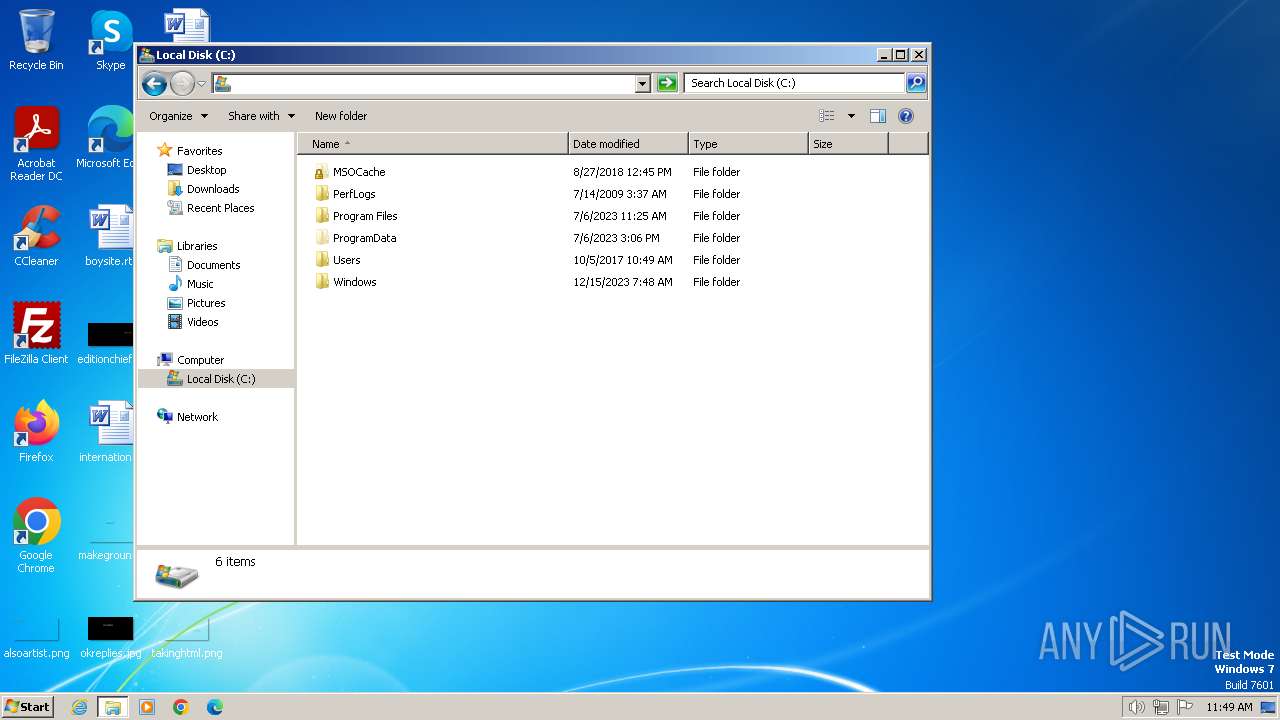Image resolution: width=1280 pixels, height=720 pixels.
Task: Click the Firefox desktop icon
Action: (36, 432)
